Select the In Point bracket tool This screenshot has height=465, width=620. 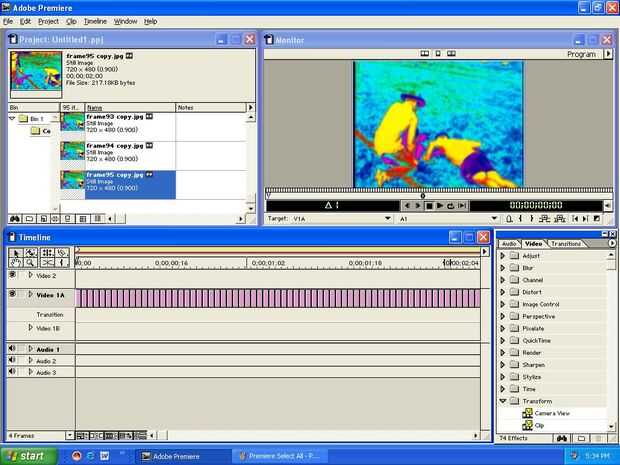[62, 263]
